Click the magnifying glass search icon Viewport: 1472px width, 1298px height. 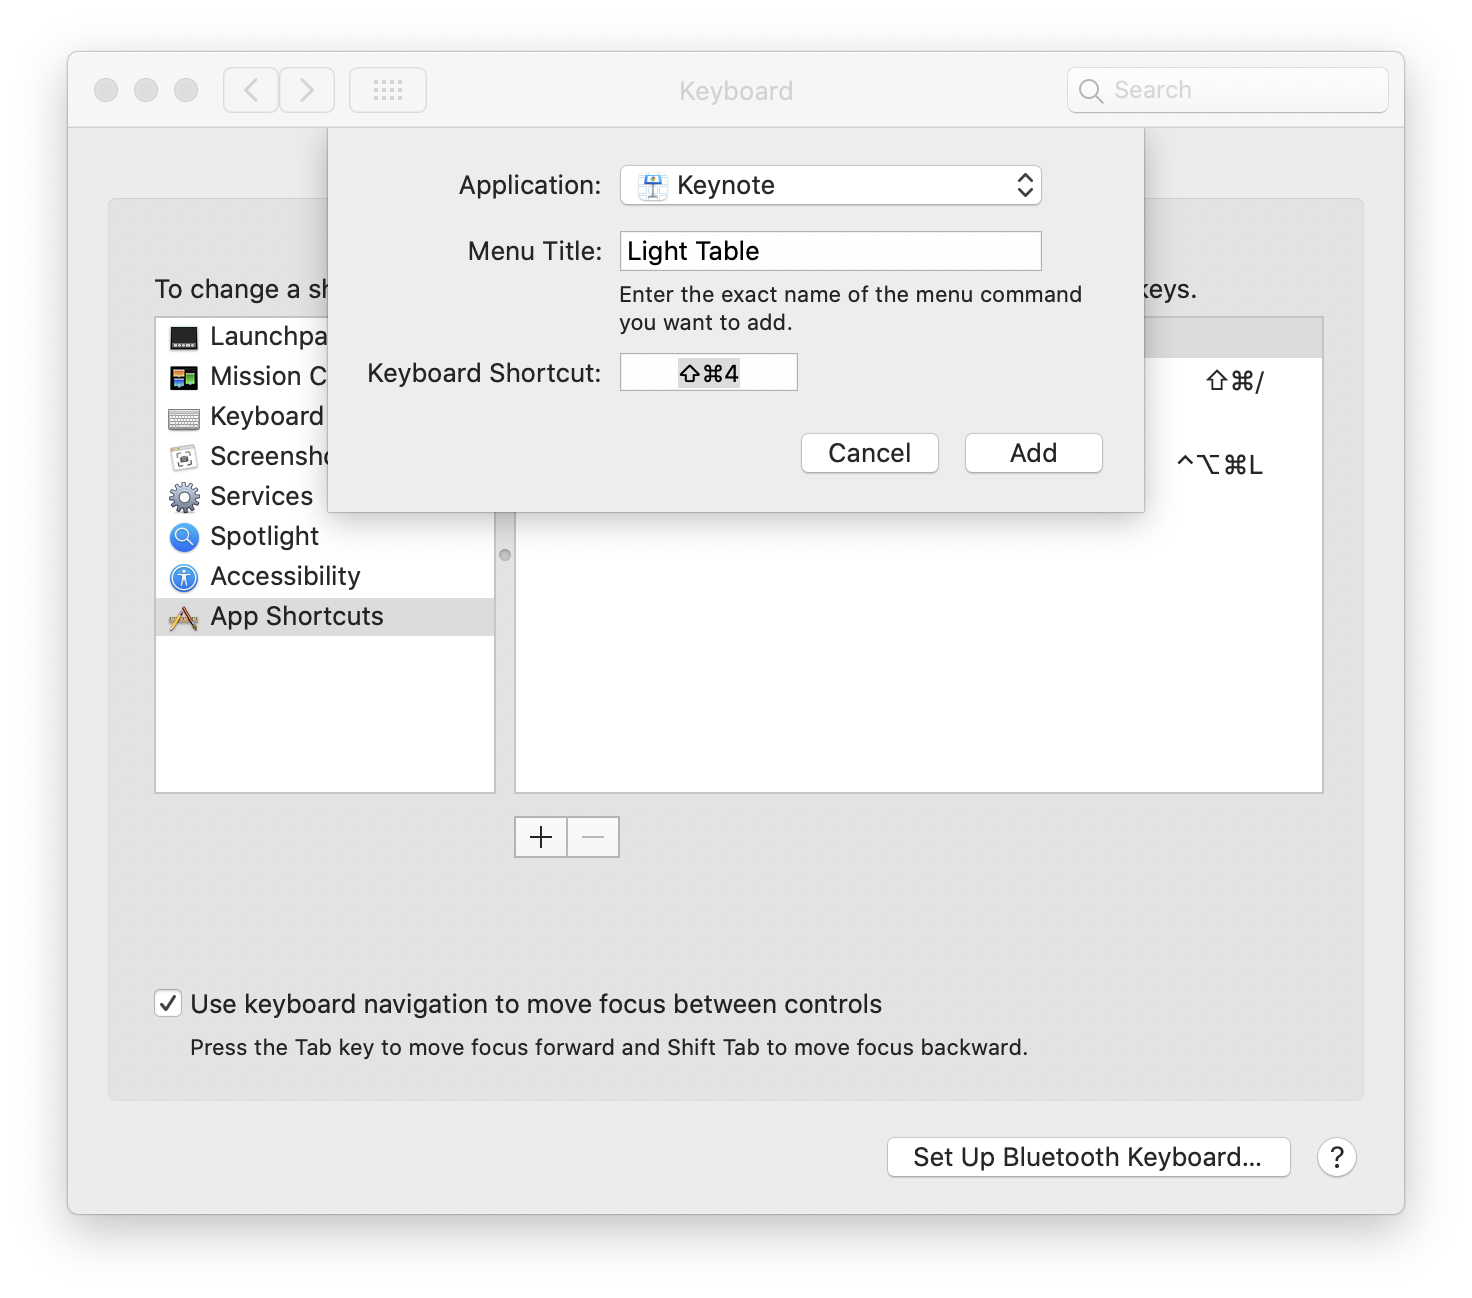pos(1091,91)
